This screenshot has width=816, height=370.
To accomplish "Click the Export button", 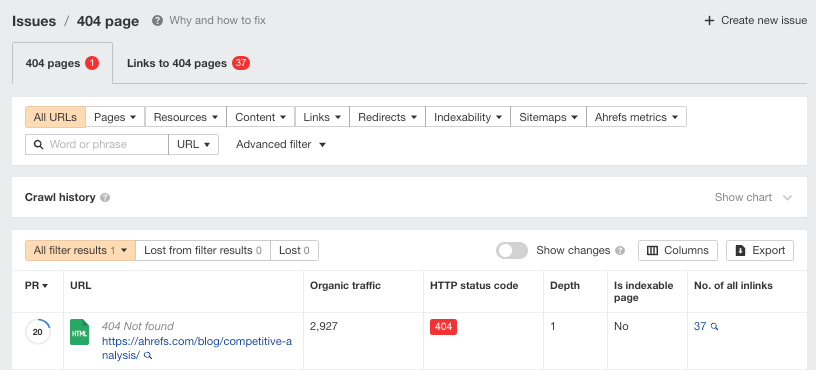I will pos(760,250).
